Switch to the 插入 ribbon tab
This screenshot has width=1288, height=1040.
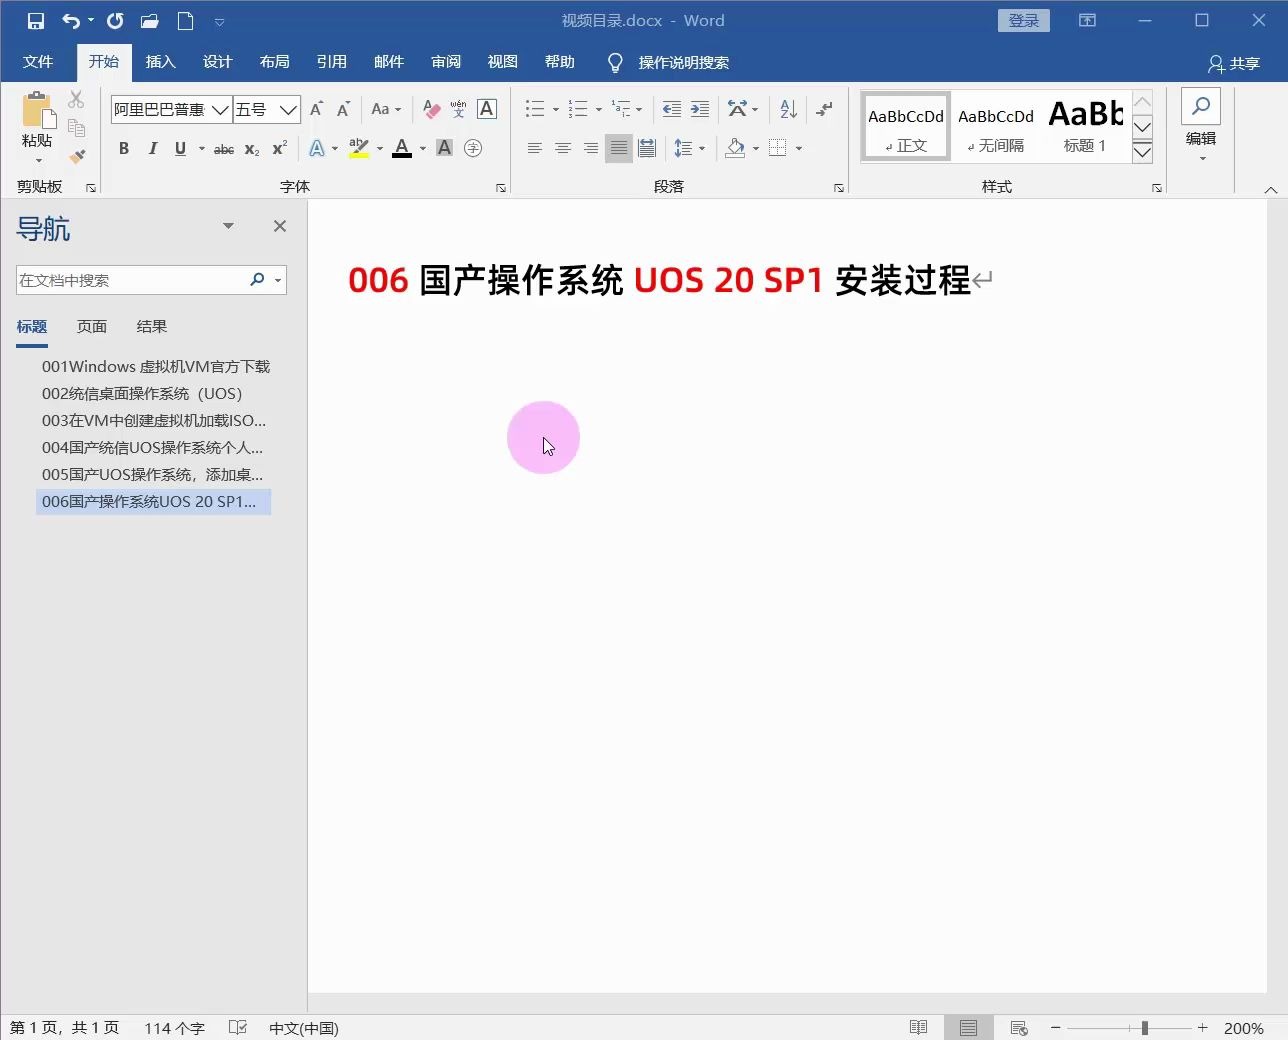(x=160, y=62)
